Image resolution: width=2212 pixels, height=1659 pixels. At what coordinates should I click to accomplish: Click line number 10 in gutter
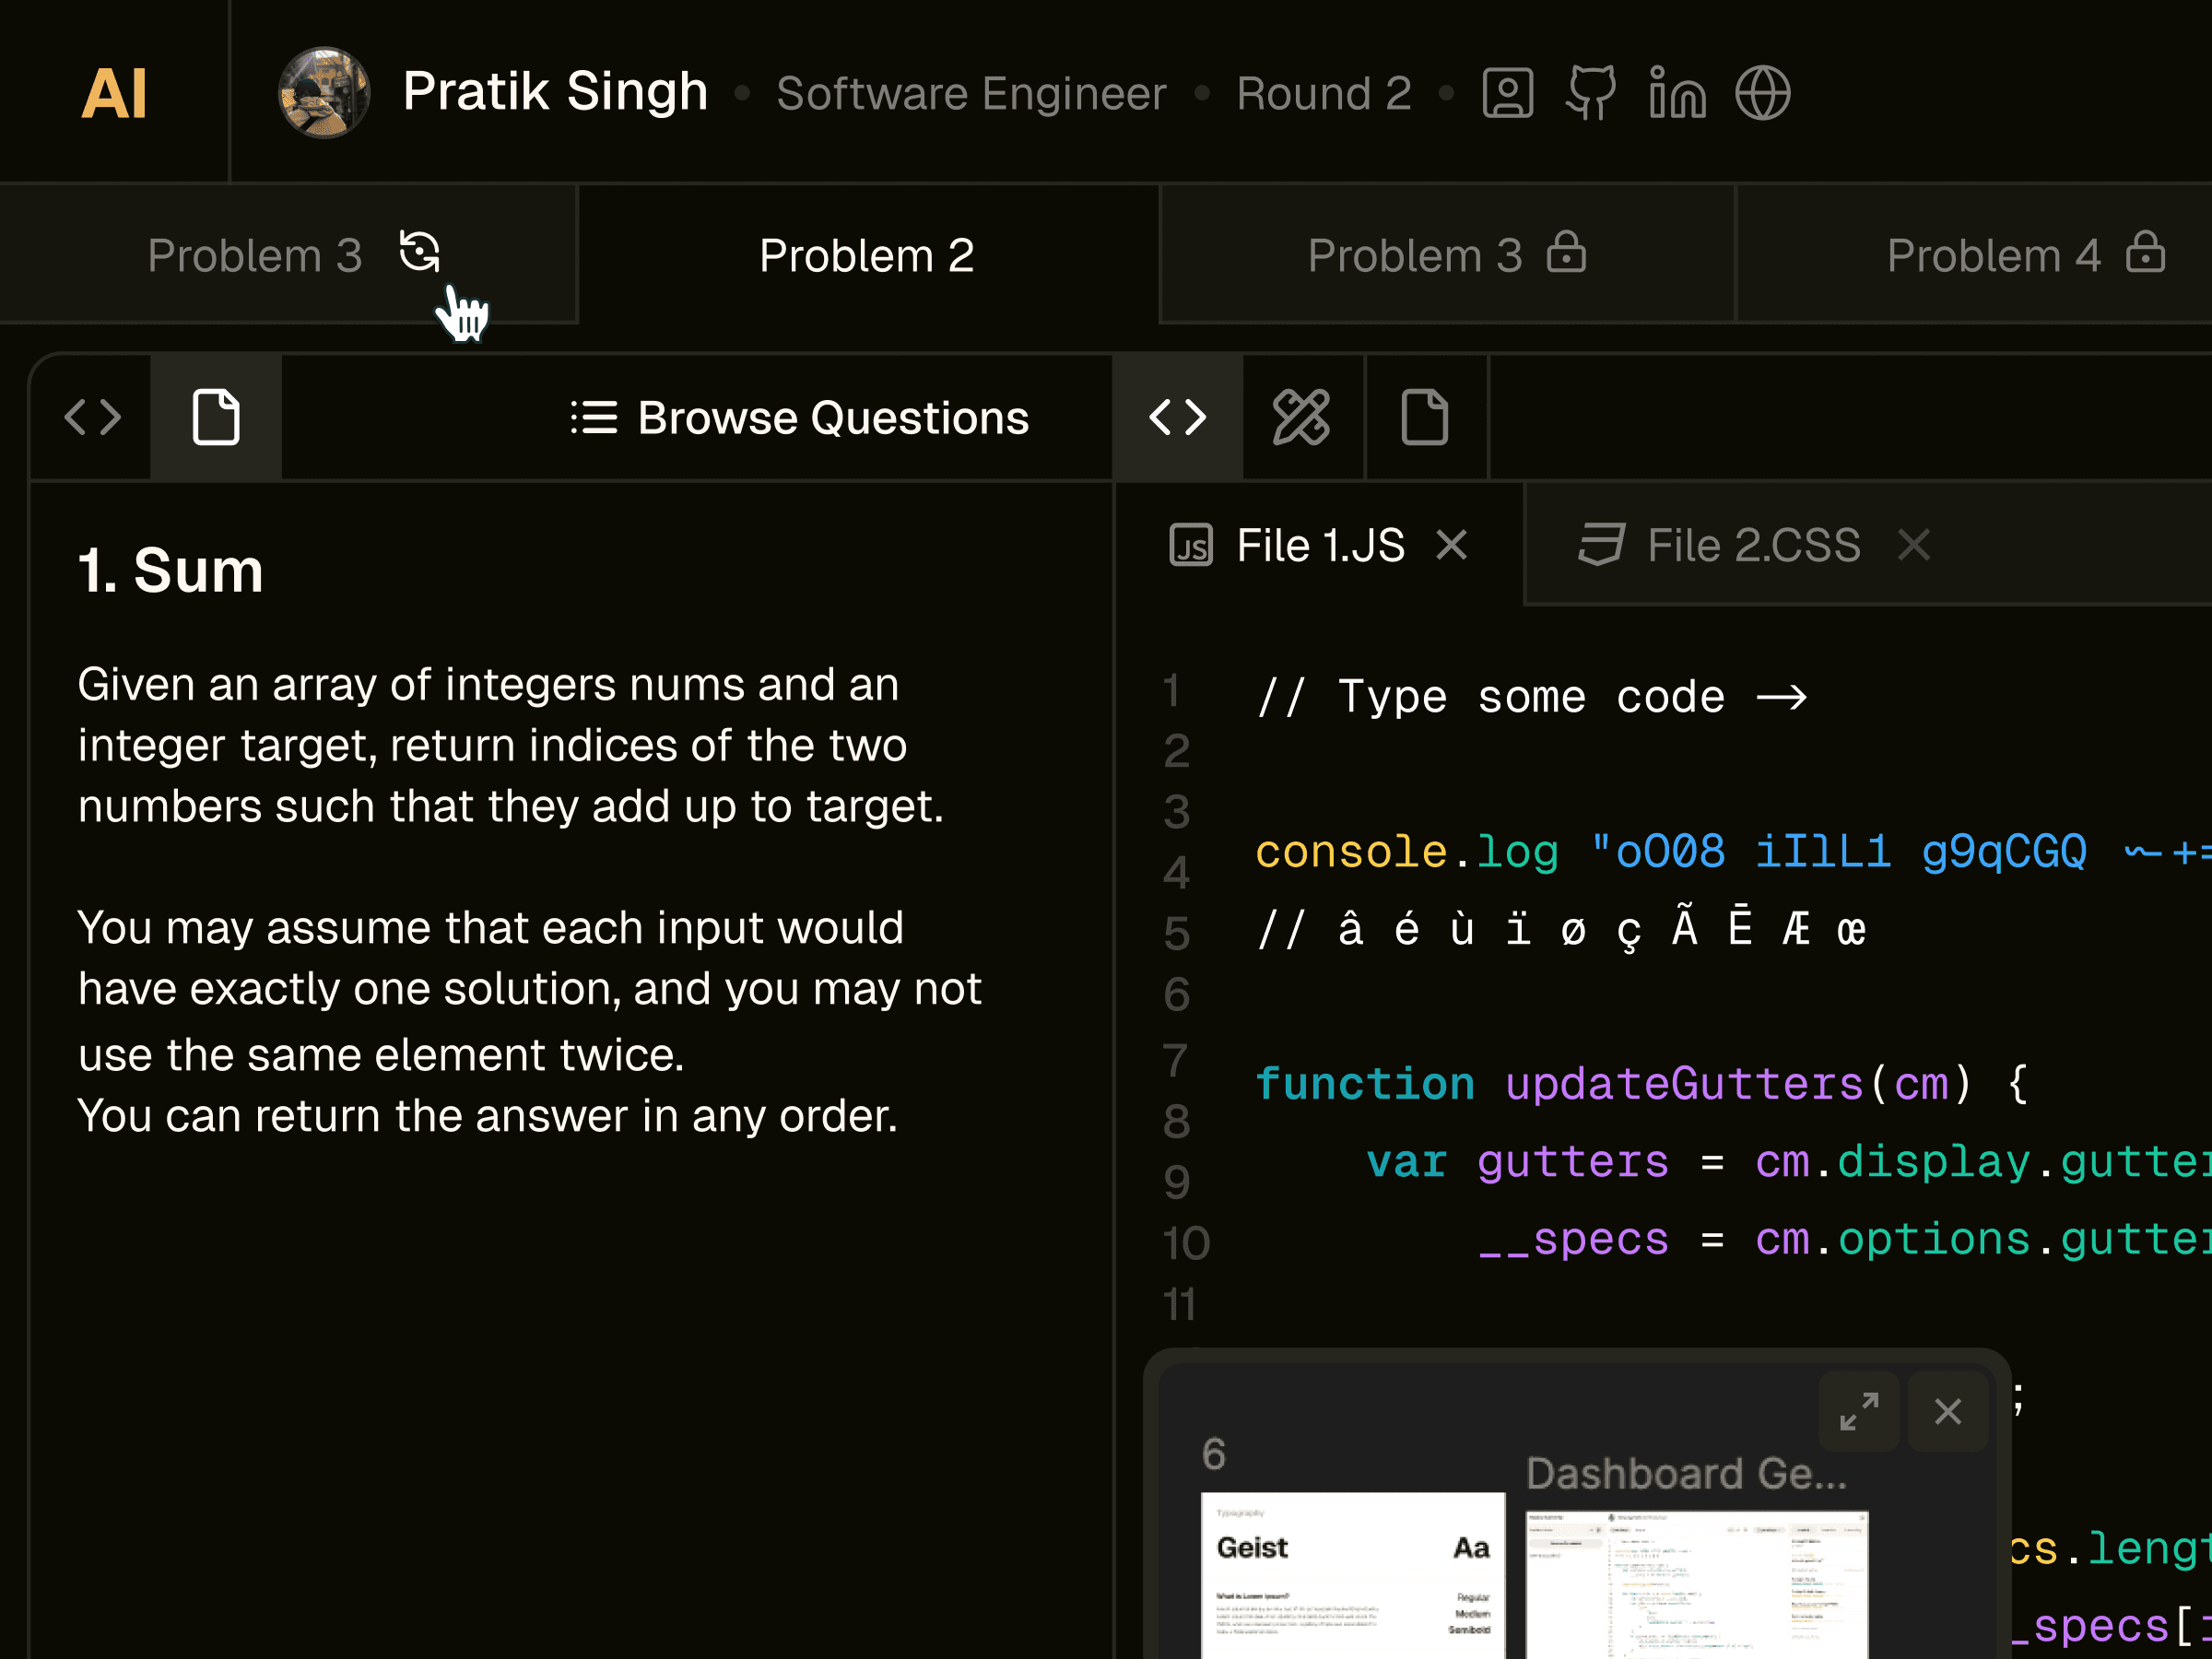1186,1243
